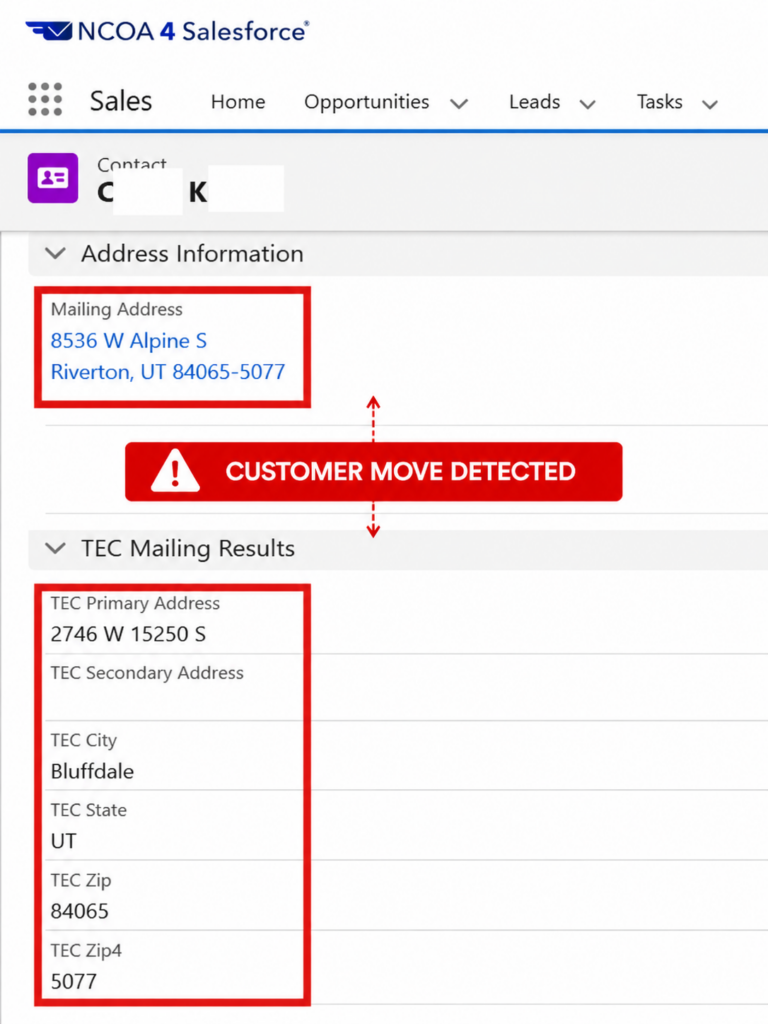Open the Tasks dropdown chevron
This screenshot has height=1024, width=768.
[x=710, y=104]
